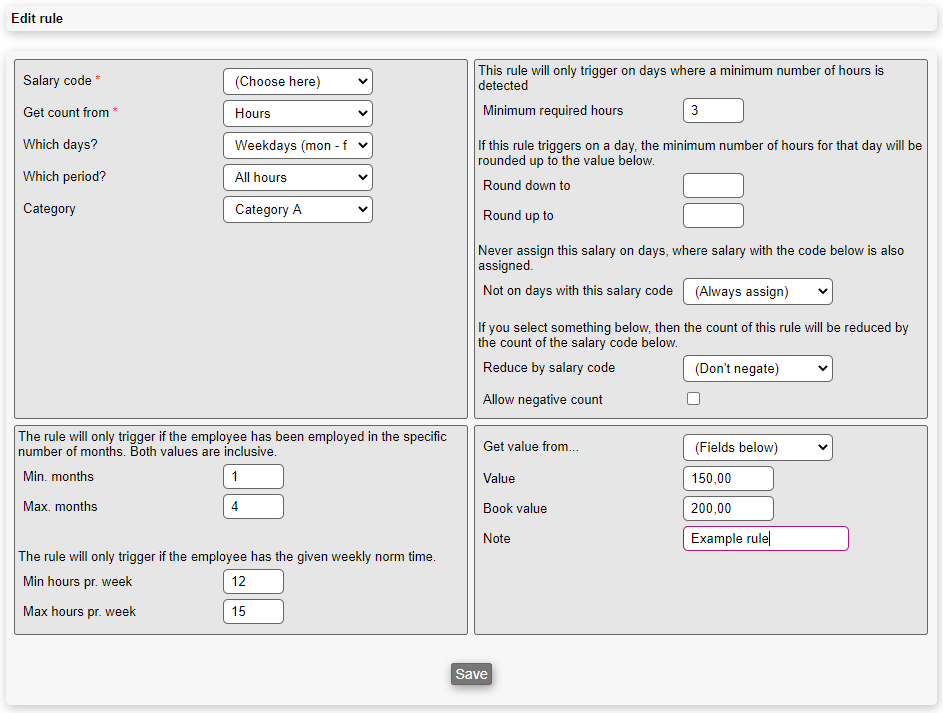Open the Get value from dropdown
This screenshot has height=713, width=943.
coord(757,448)
